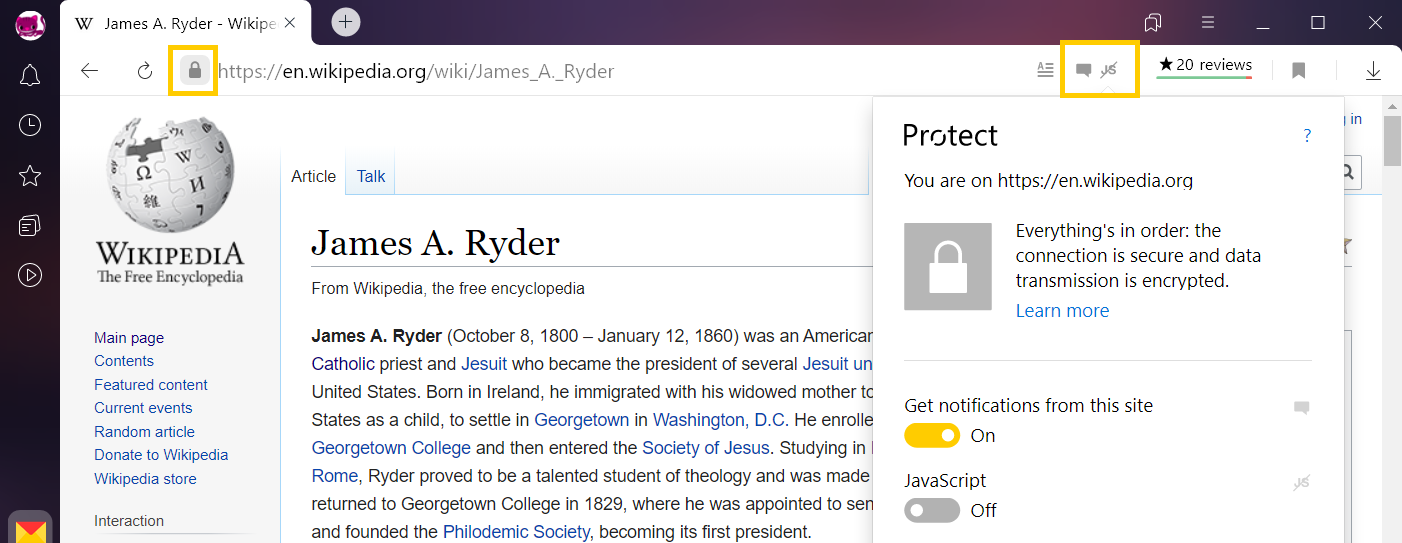
Task: Open the Yandex Mail icon in sidebar
Action: (x=30, y=529)
